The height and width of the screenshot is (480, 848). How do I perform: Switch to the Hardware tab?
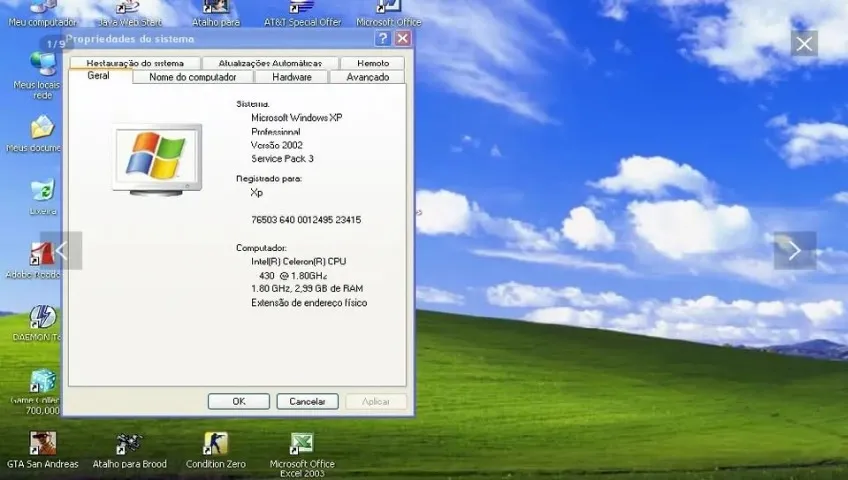tap(292, 77)
